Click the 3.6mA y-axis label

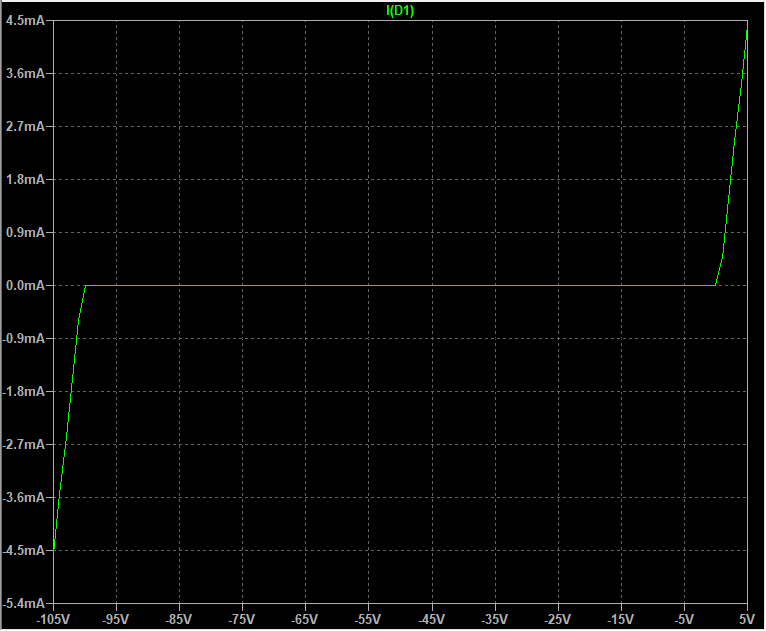(x=25, y=73)
